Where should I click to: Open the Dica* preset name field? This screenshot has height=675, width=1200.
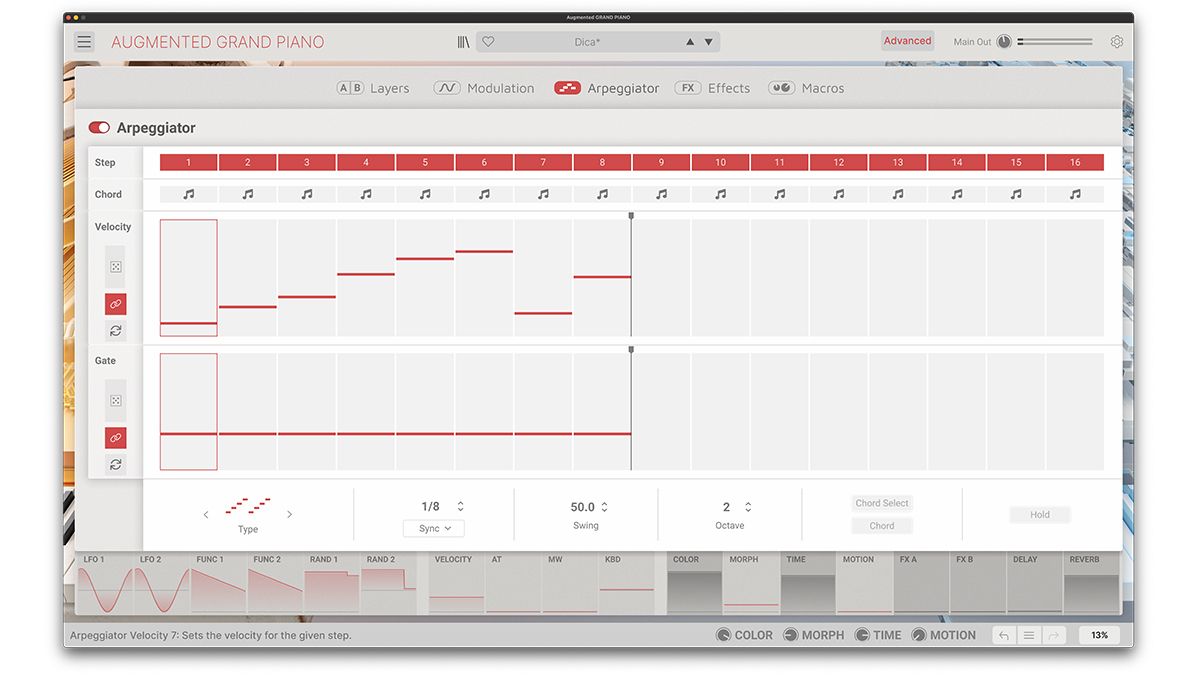[x=585, y=42]
